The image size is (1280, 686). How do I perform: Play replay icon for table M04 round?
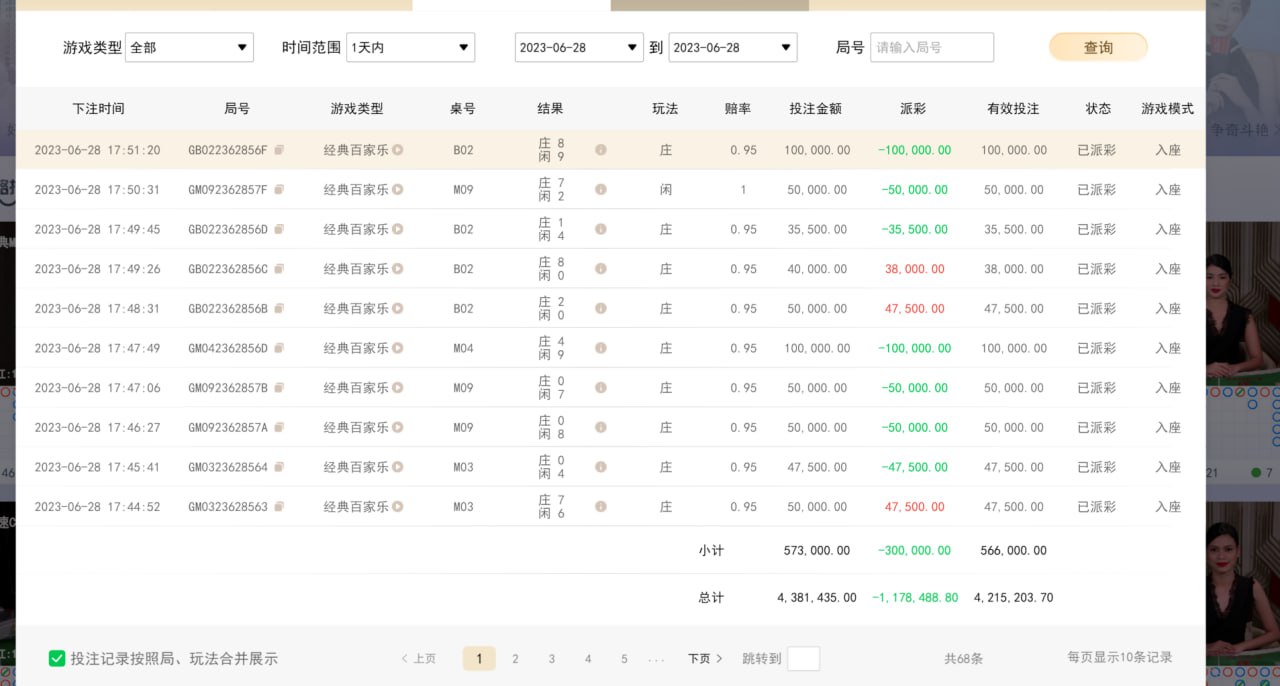[x=397, y=348]
